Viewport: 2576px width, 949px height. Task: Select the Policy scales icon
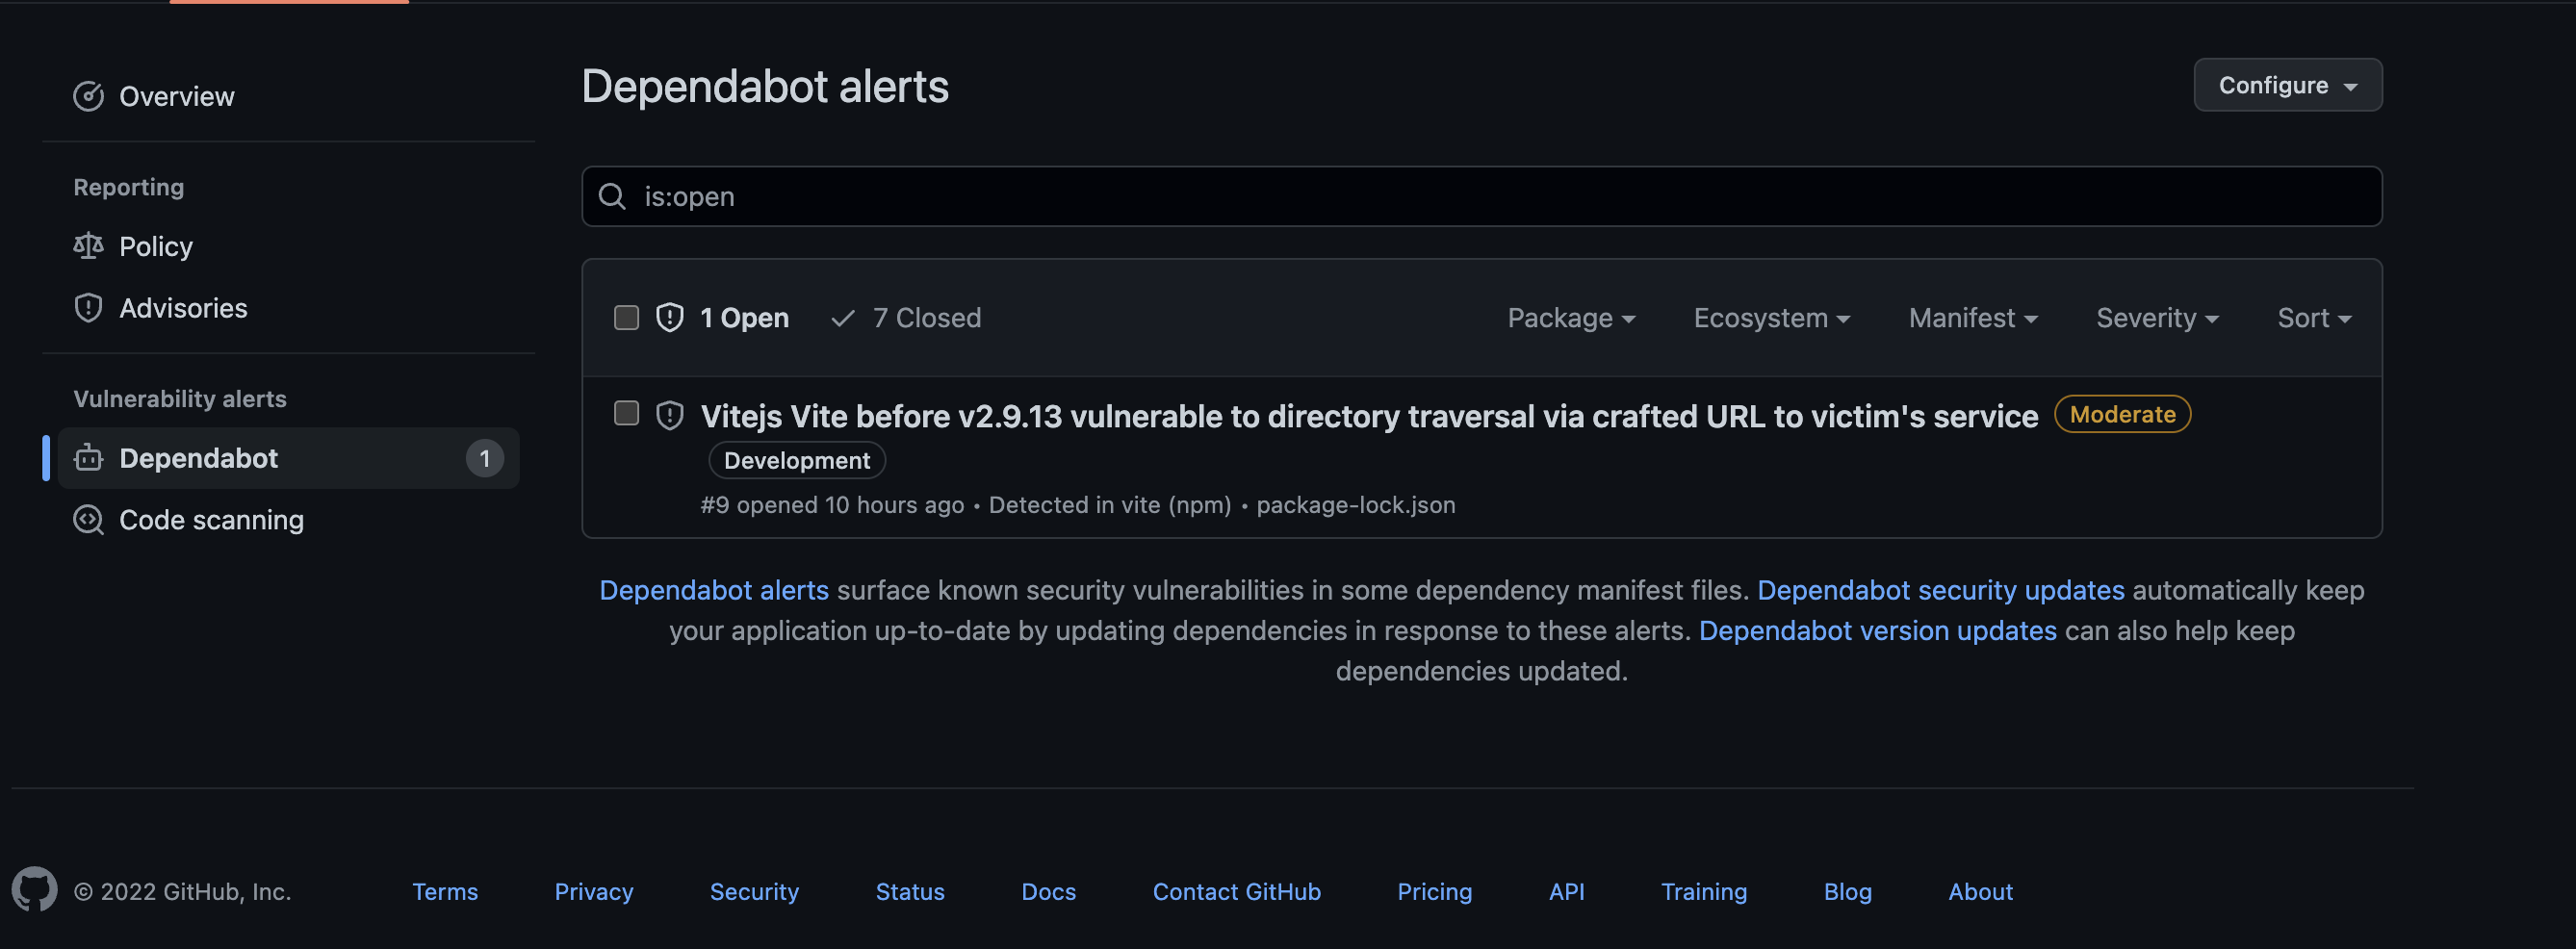pos(89,246)
